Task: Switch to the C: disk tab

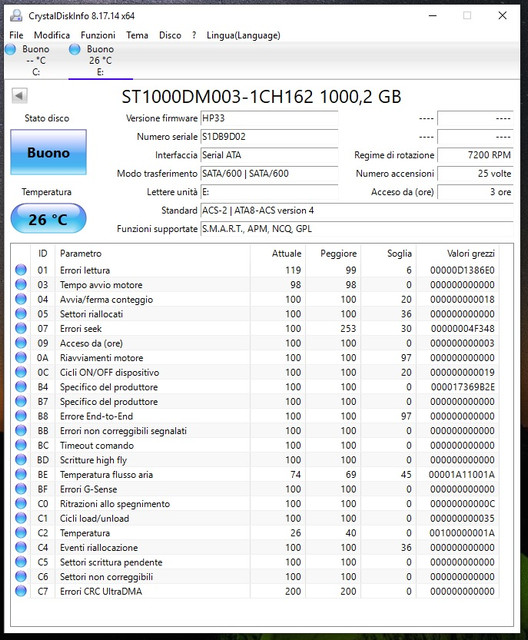Action: (36, 60)
